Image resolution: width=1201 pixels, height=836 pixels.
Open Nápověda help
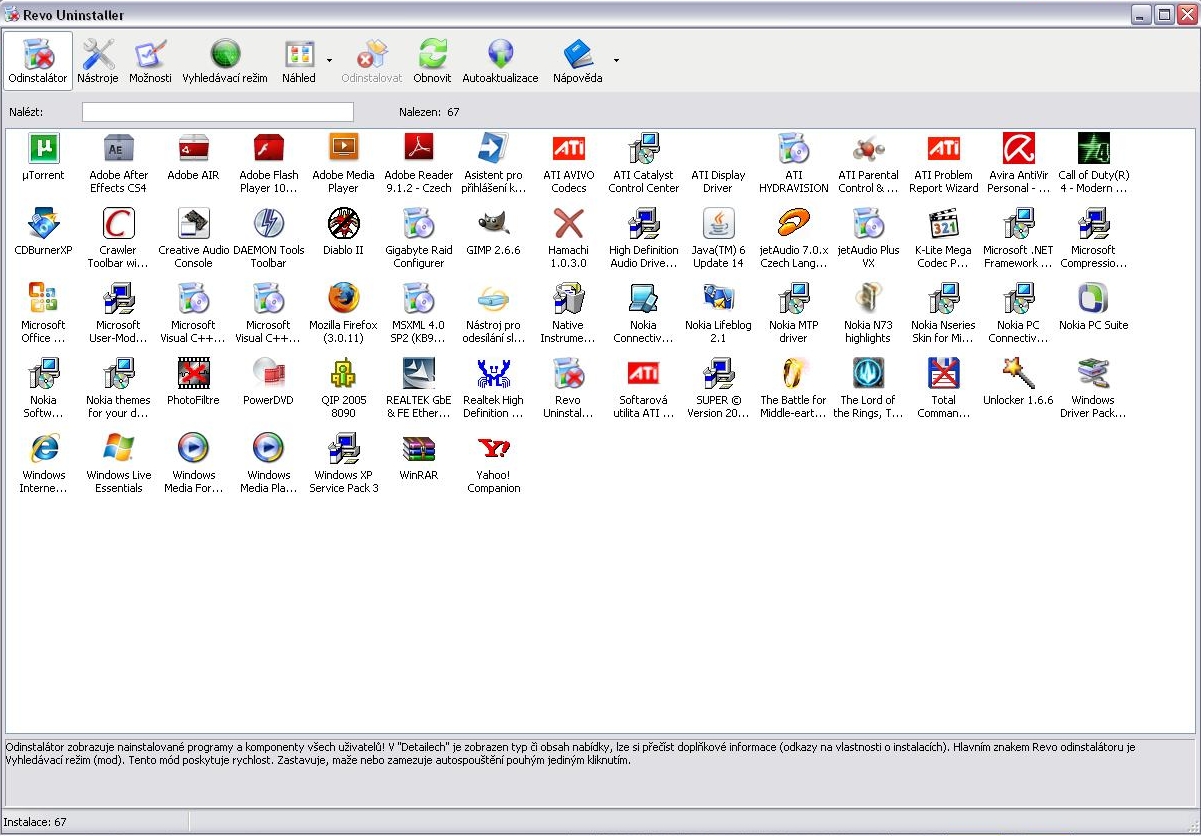(x=578, y=61)
